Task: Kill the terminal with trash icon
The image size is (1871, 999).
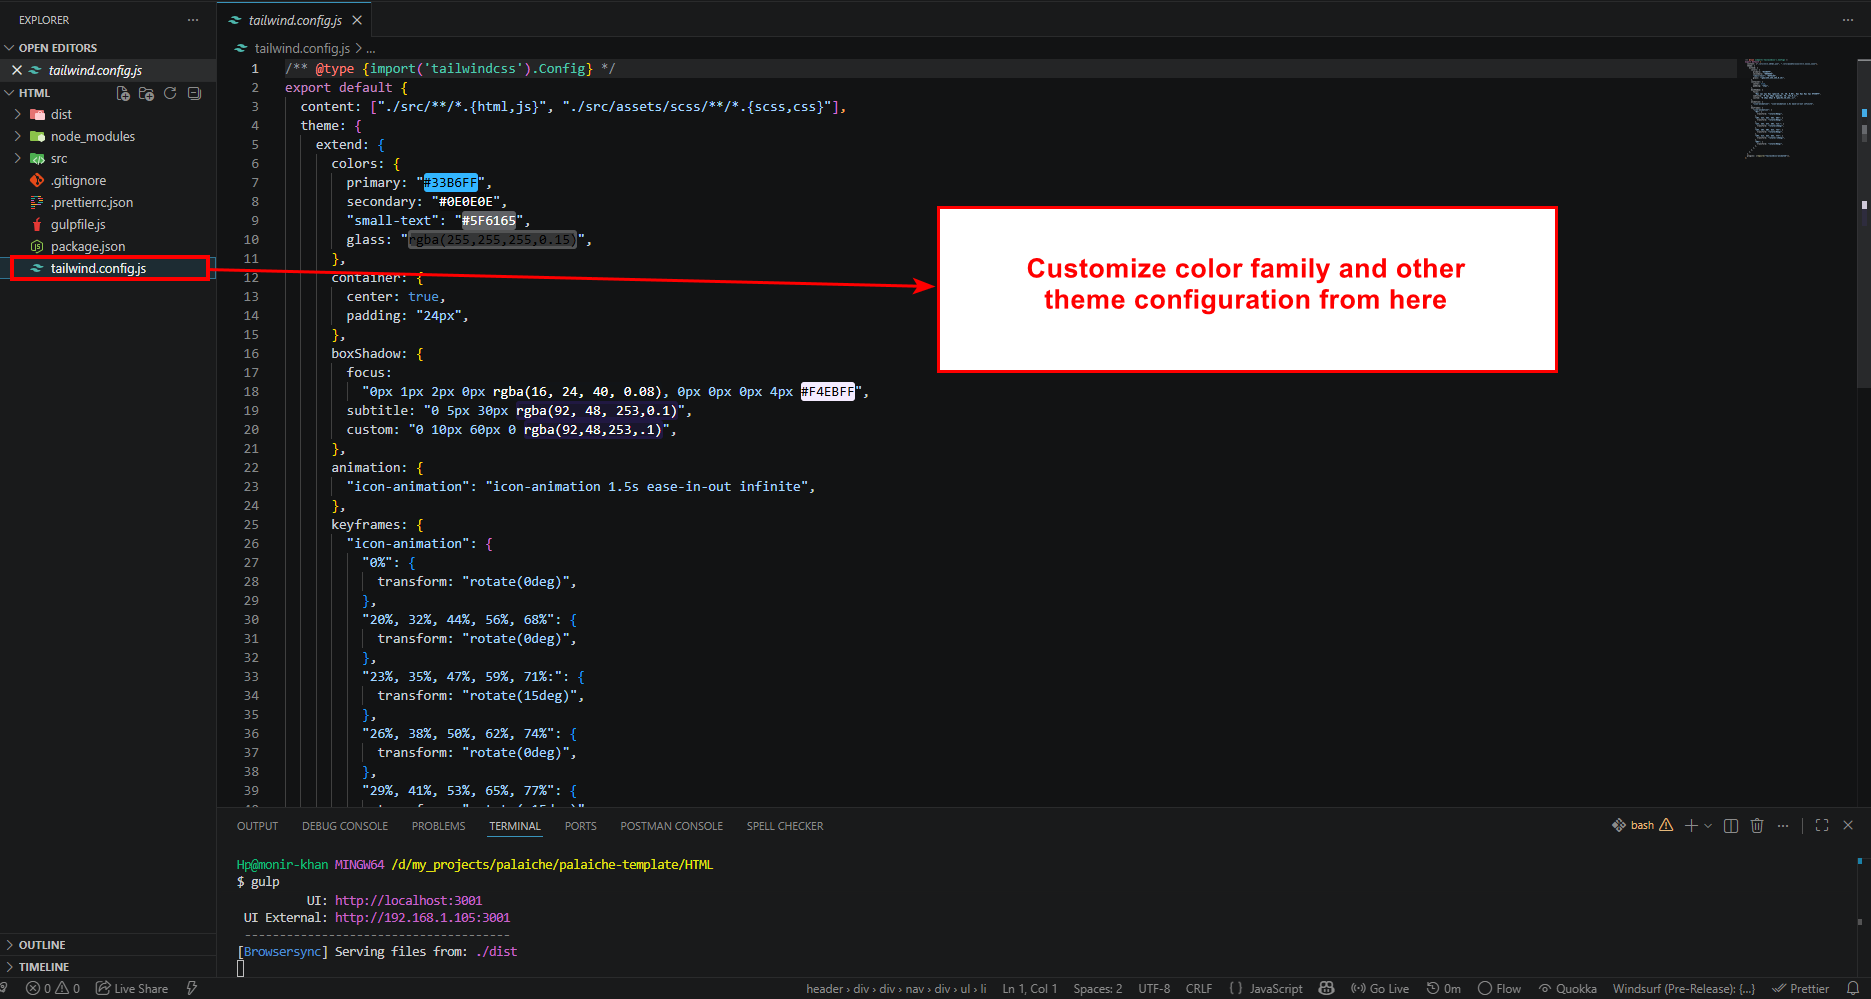Action: [1757, 826]
